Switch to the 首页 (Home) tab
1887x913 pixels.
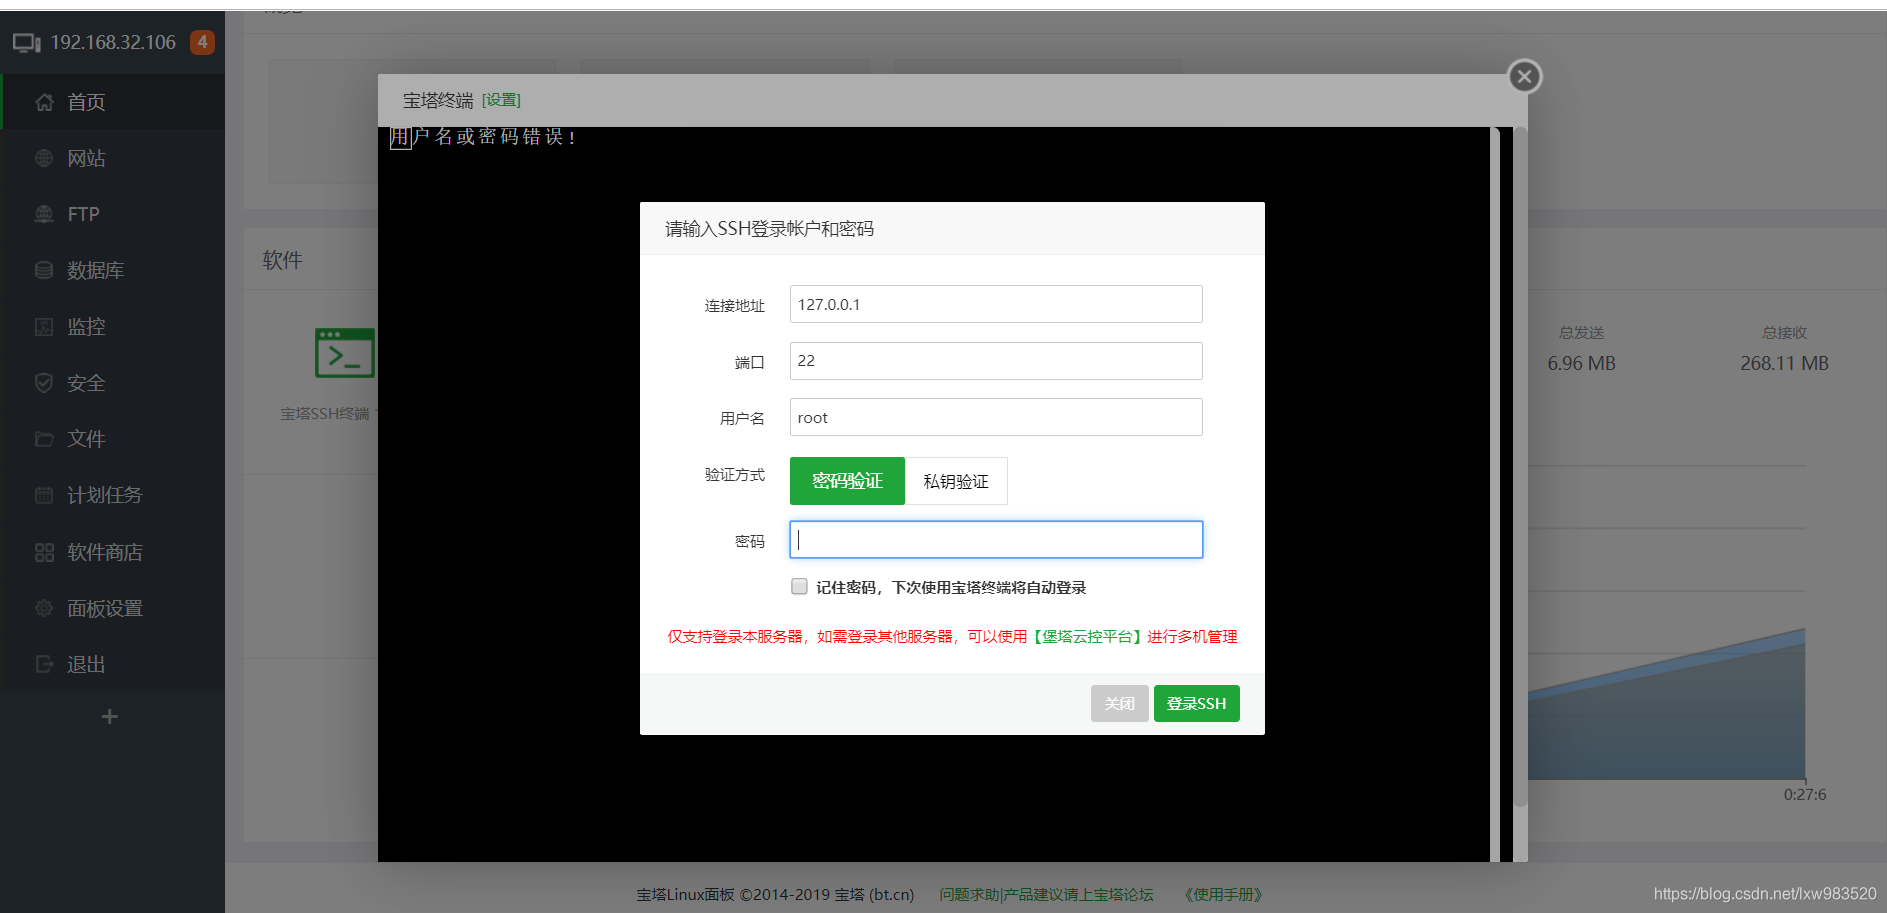[85, 101]
